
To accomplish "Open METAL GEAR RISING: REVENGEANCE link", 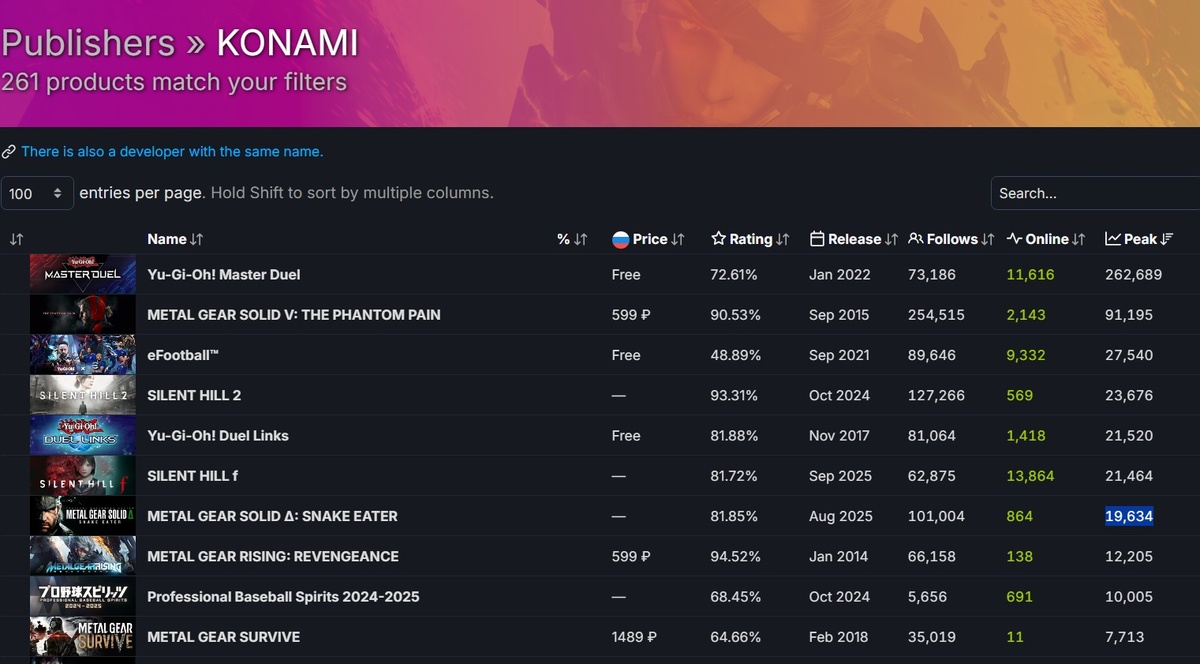I will pyautogui.click(x=273, y=556).
